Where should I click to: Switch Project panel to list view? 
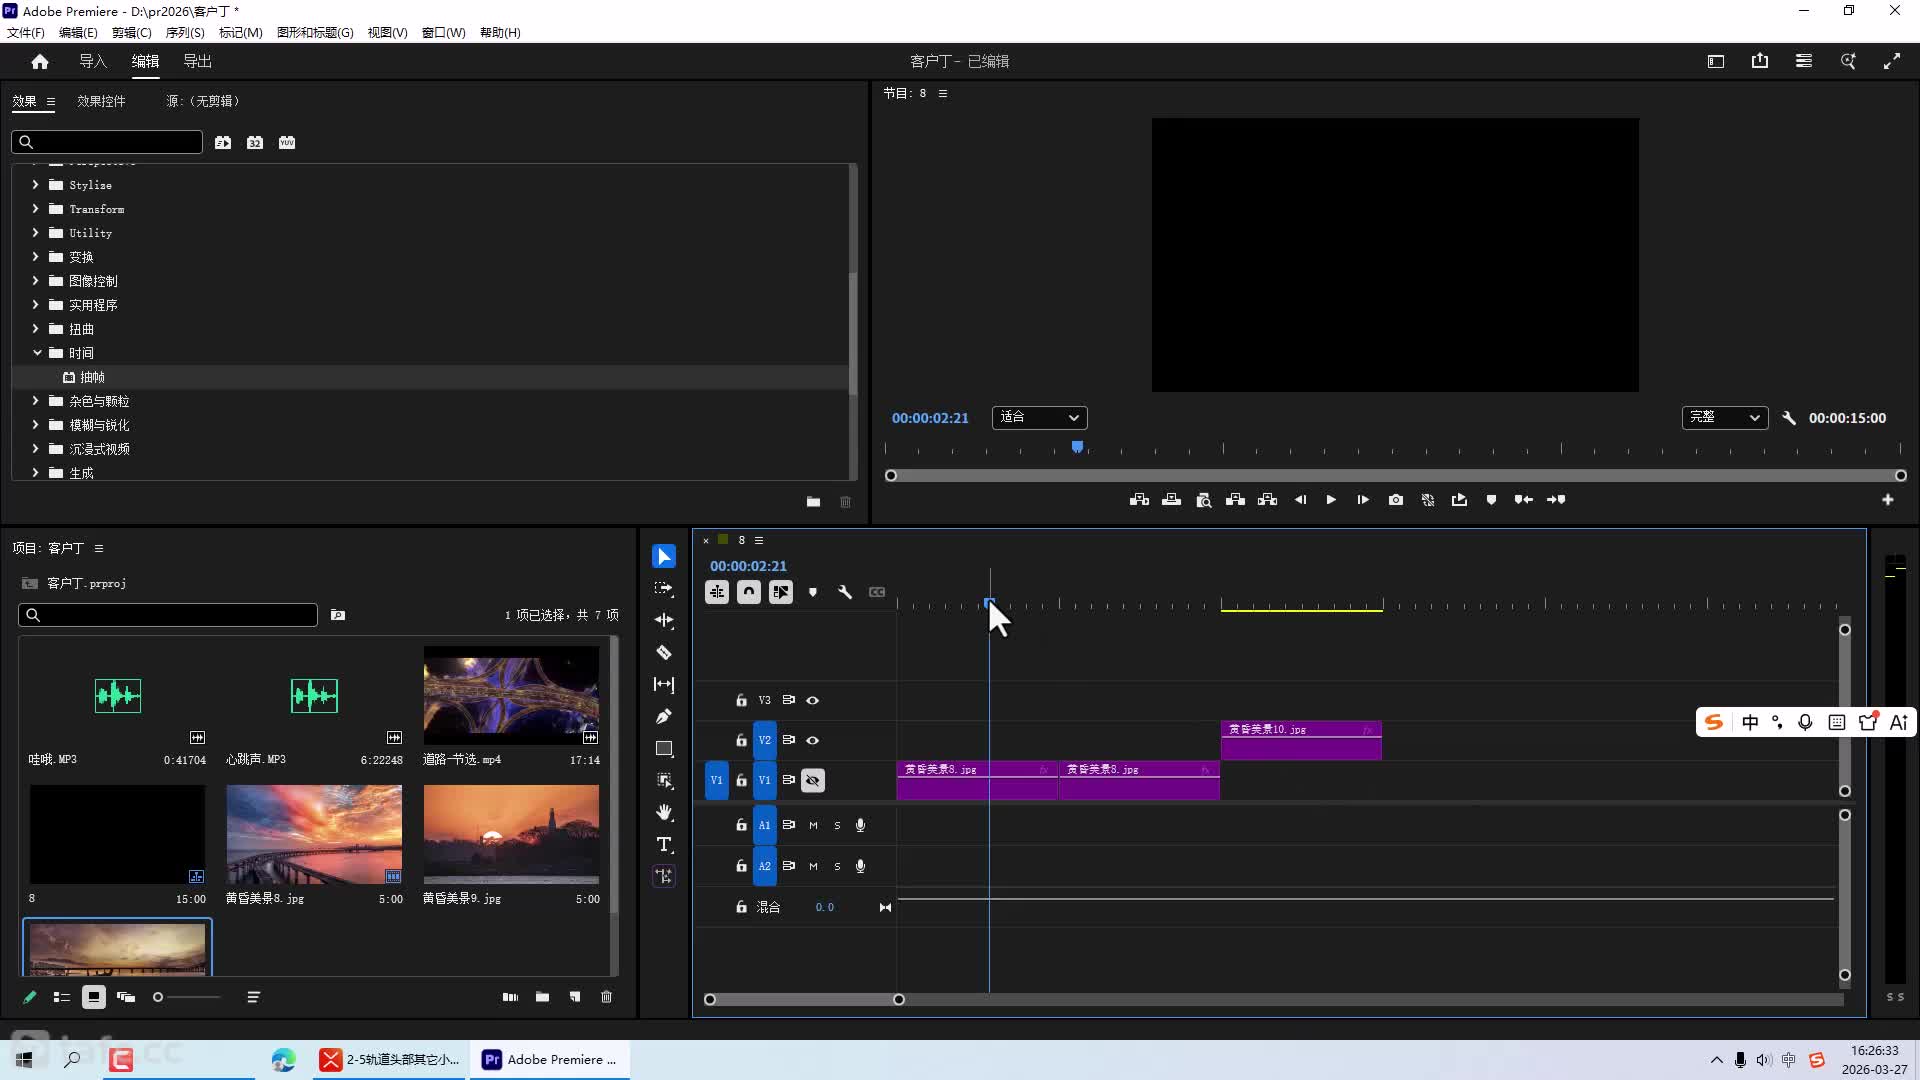click(62, 997)
